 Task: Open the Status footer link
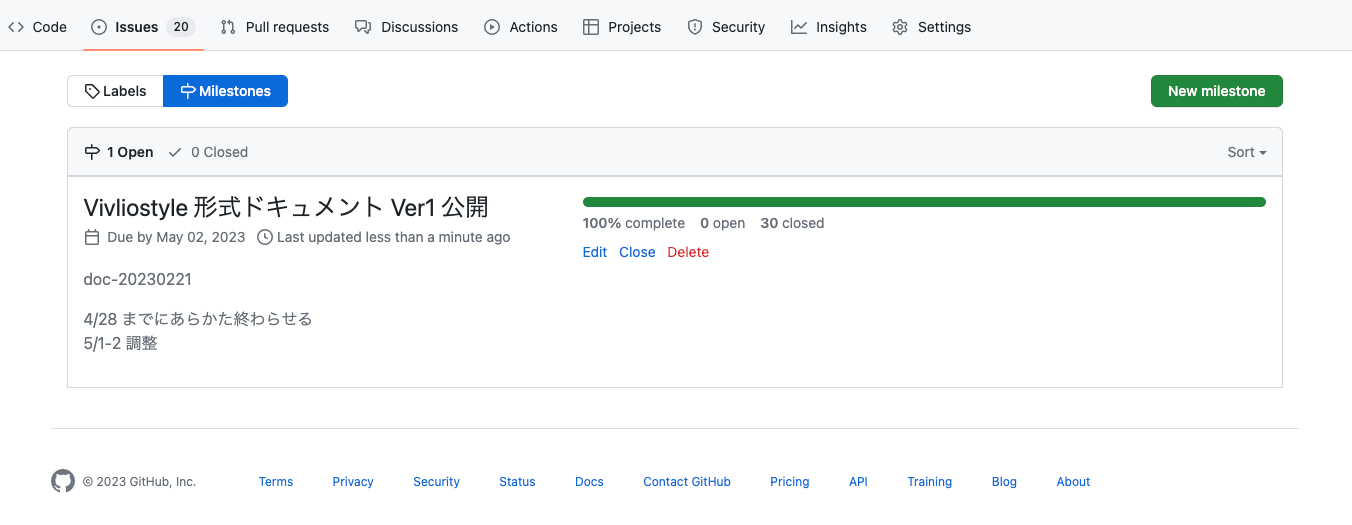518,482
